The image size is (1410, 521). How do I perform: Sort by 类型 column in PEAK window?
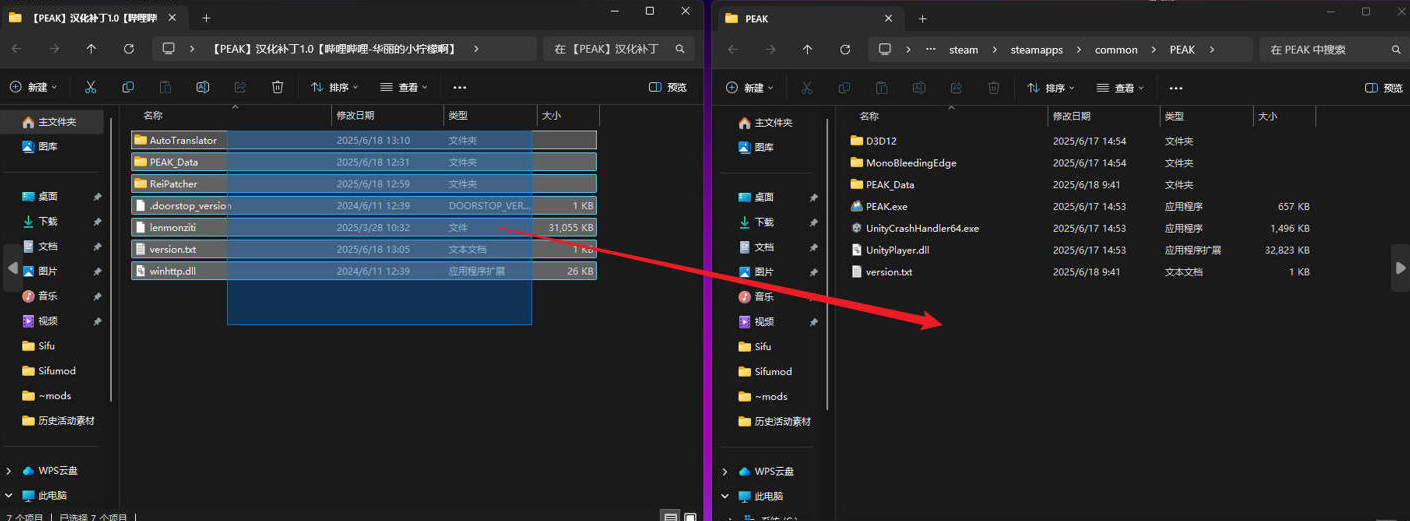tap(1174, 117)
